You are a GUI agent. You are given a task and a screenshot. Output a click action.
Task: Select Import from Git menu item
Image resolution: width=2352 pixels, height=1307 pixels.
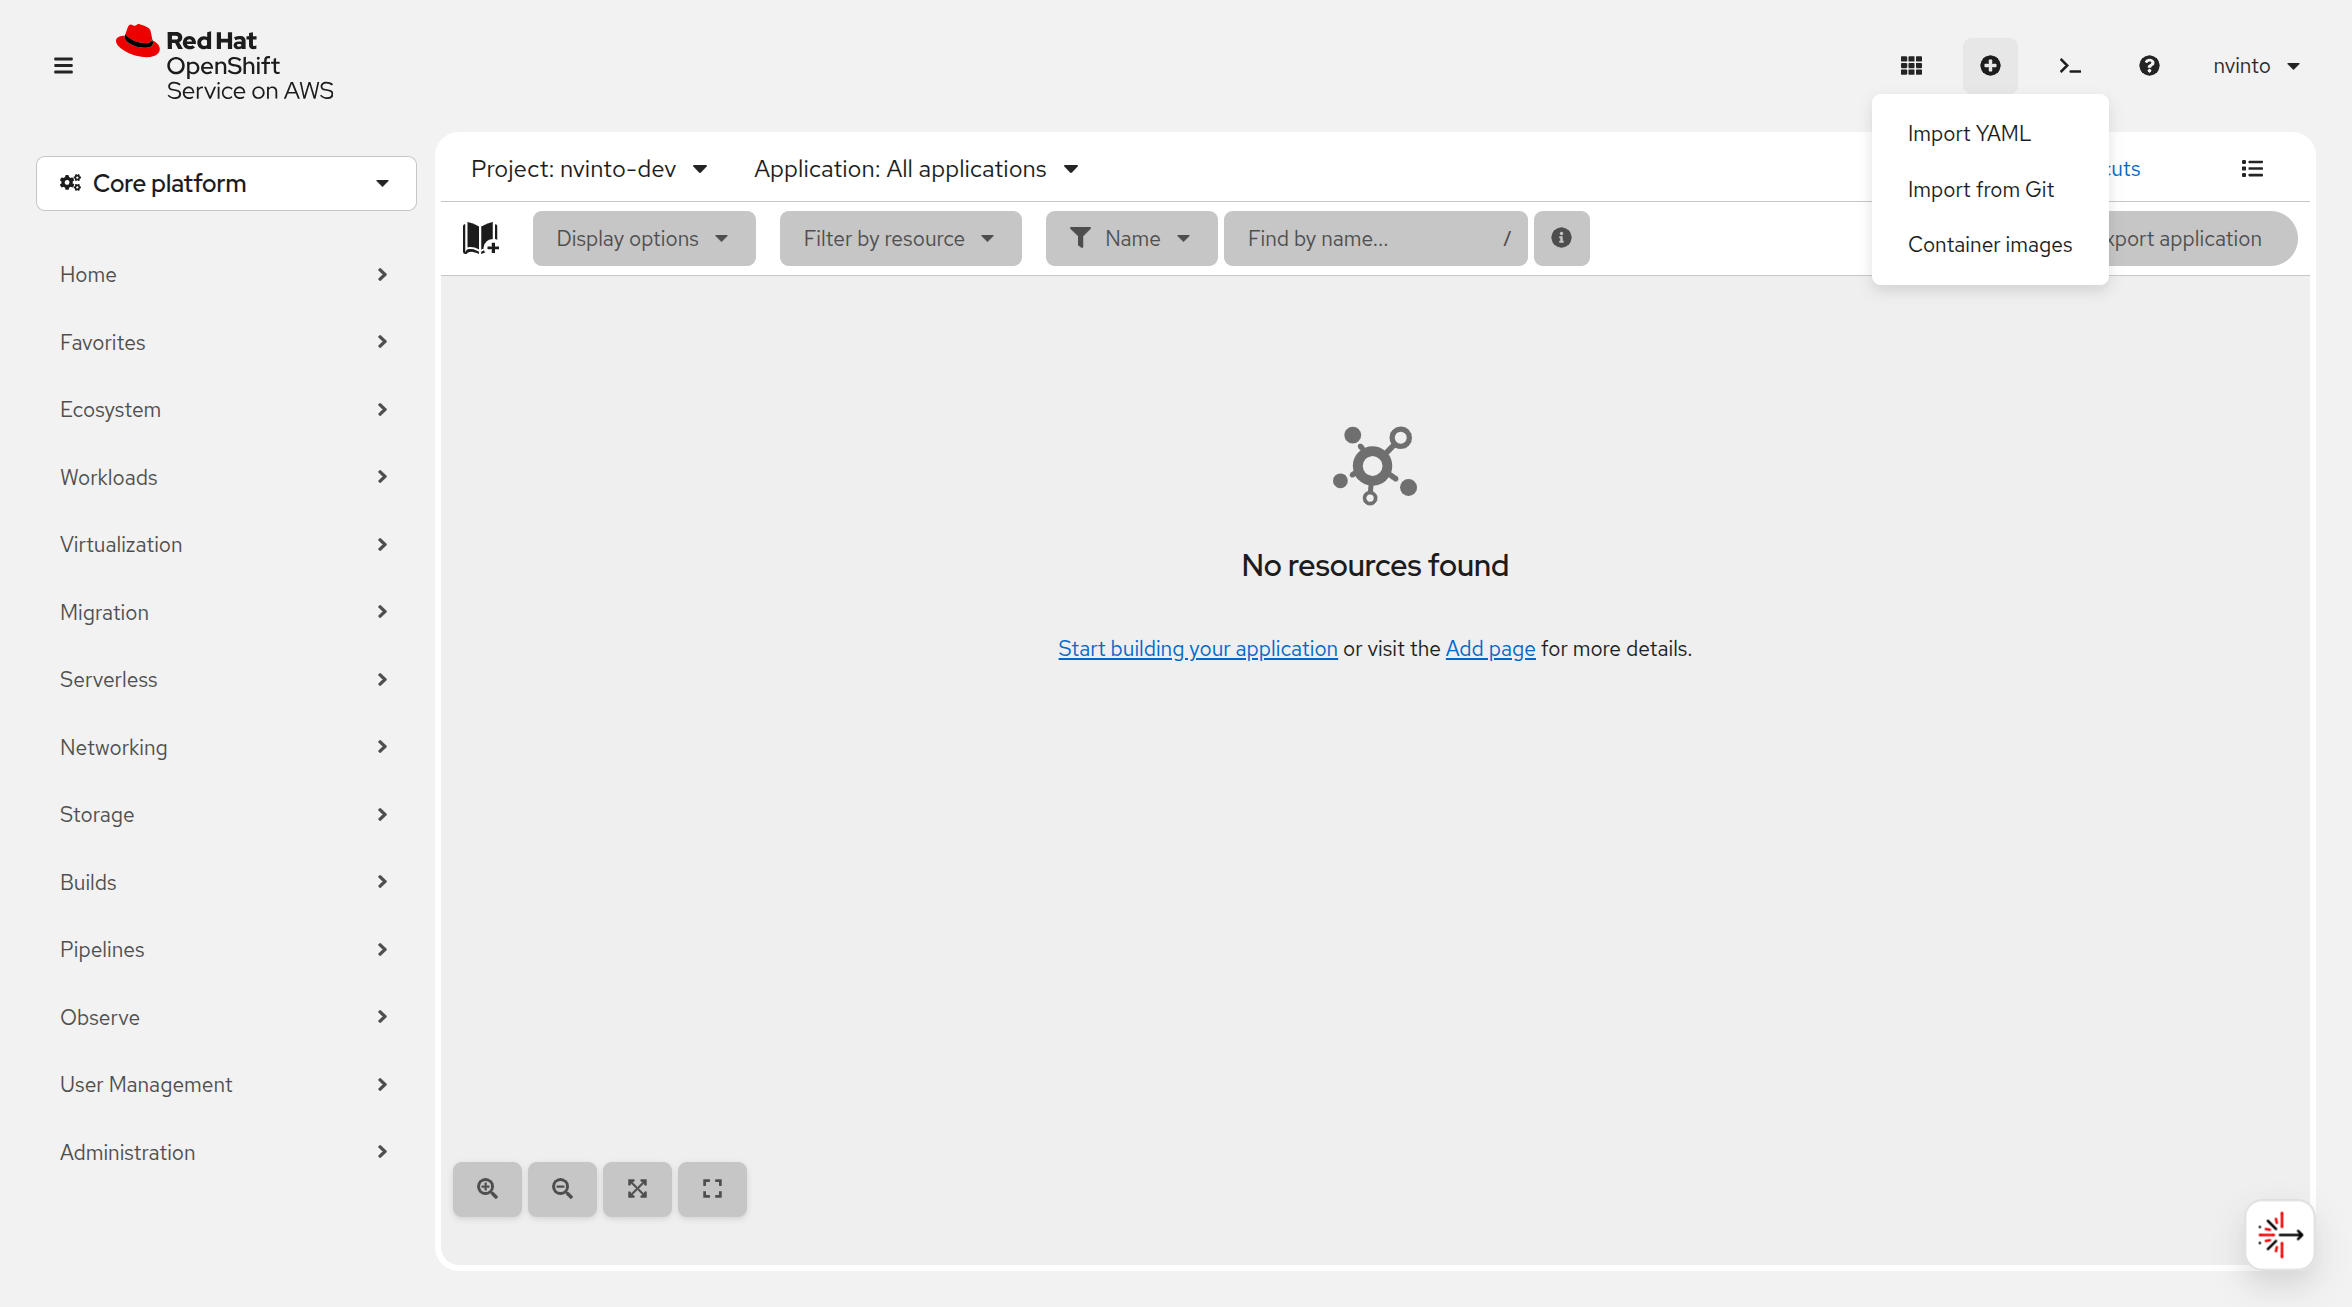[1990, 189]
